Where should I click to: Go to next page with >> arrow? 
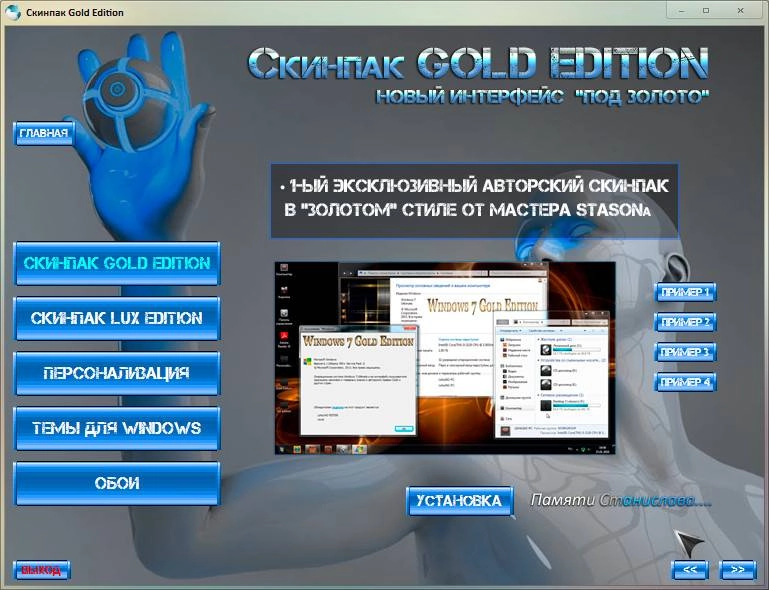tap(737, 570)
